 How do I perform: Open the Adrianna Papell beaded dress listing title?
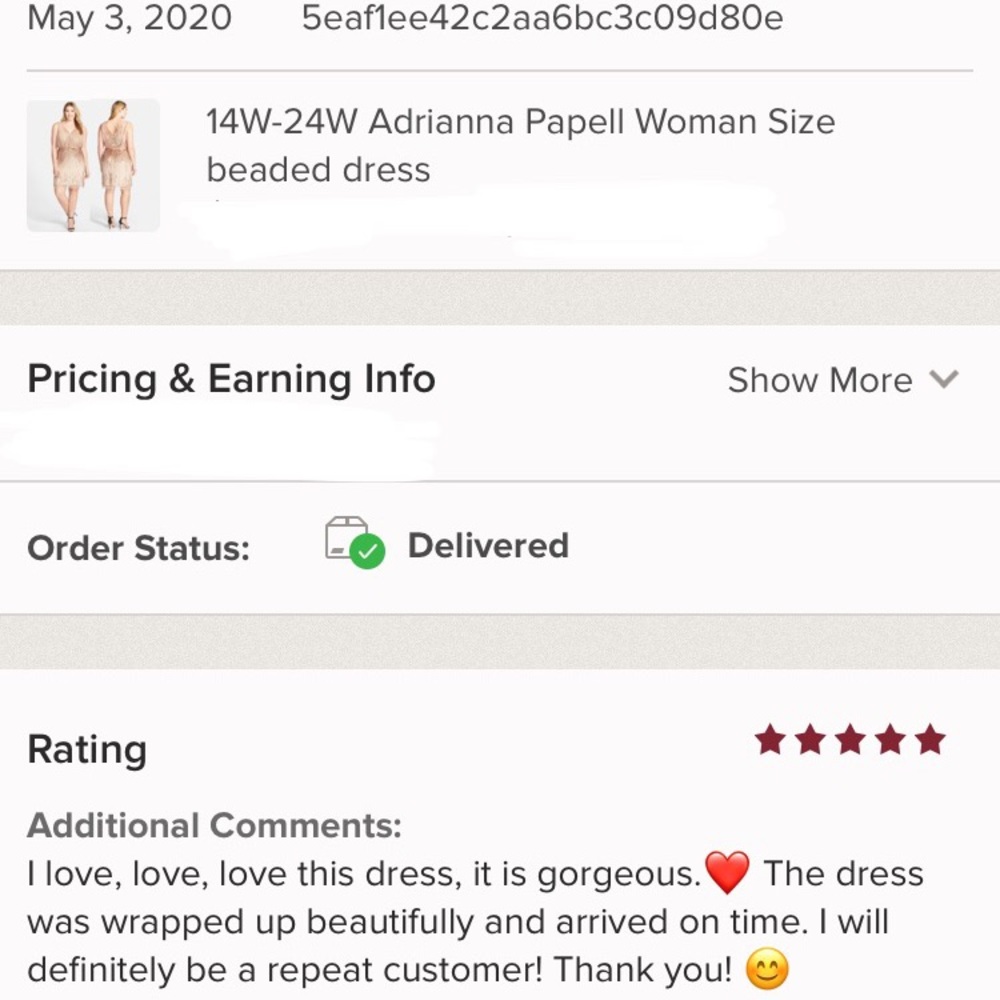point(520,145)
